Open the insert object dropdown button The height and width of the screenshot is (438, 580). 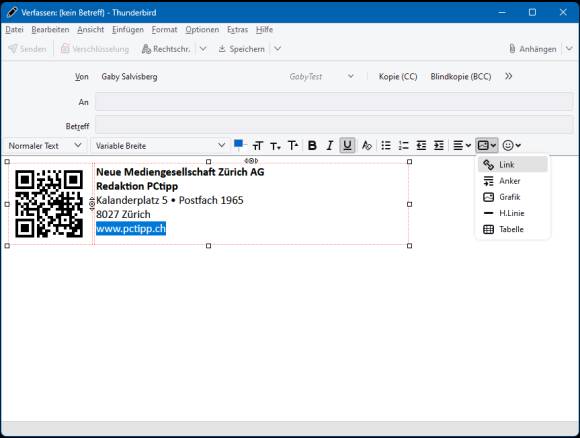pyautogui.click(x=486, y=145)
